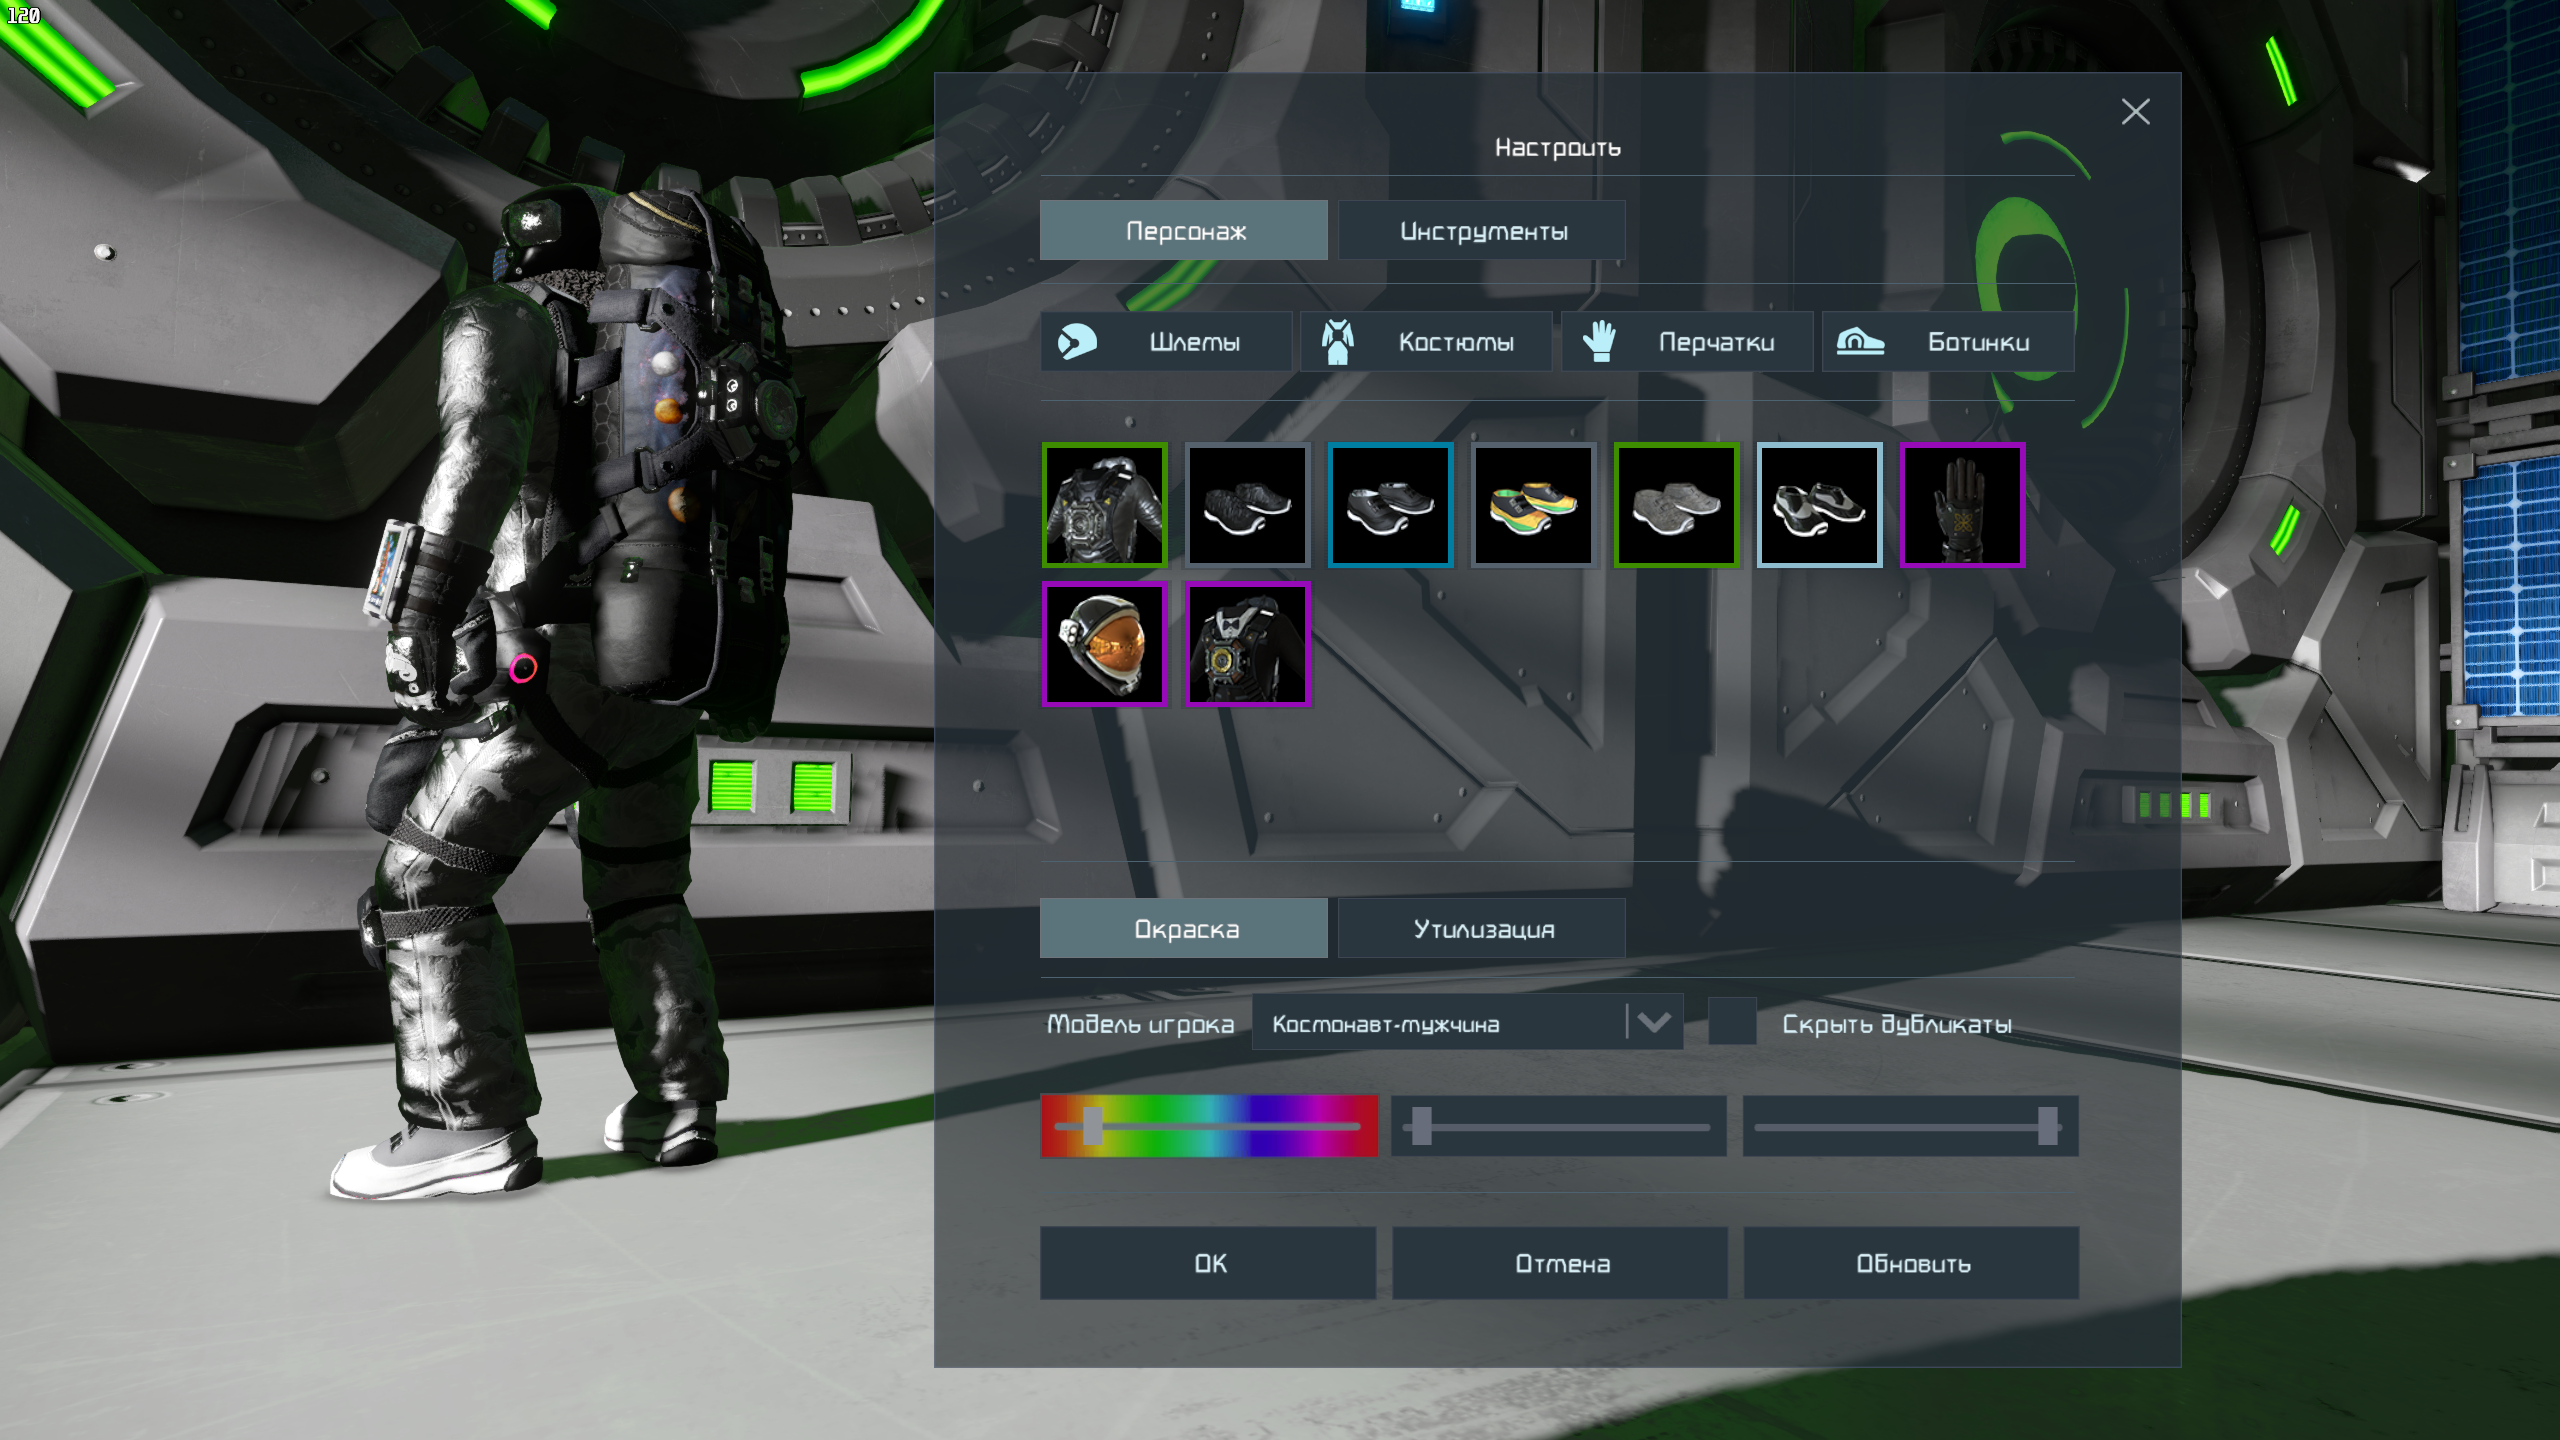The height and width of the screenshot is (1440, 2560).
Task: Switch to the Утилизация tab
Action: point(1482,929)
